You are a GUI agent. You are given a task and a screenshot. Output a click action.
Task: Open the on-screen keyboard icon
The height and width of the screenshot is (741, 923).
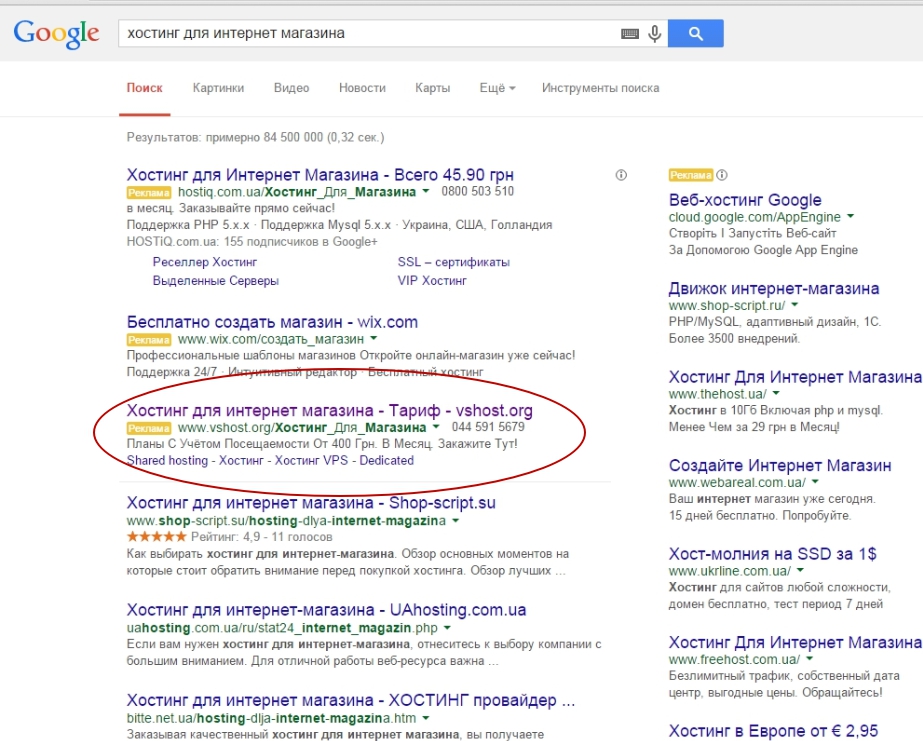pyautogui.click(x=630, y=34)
